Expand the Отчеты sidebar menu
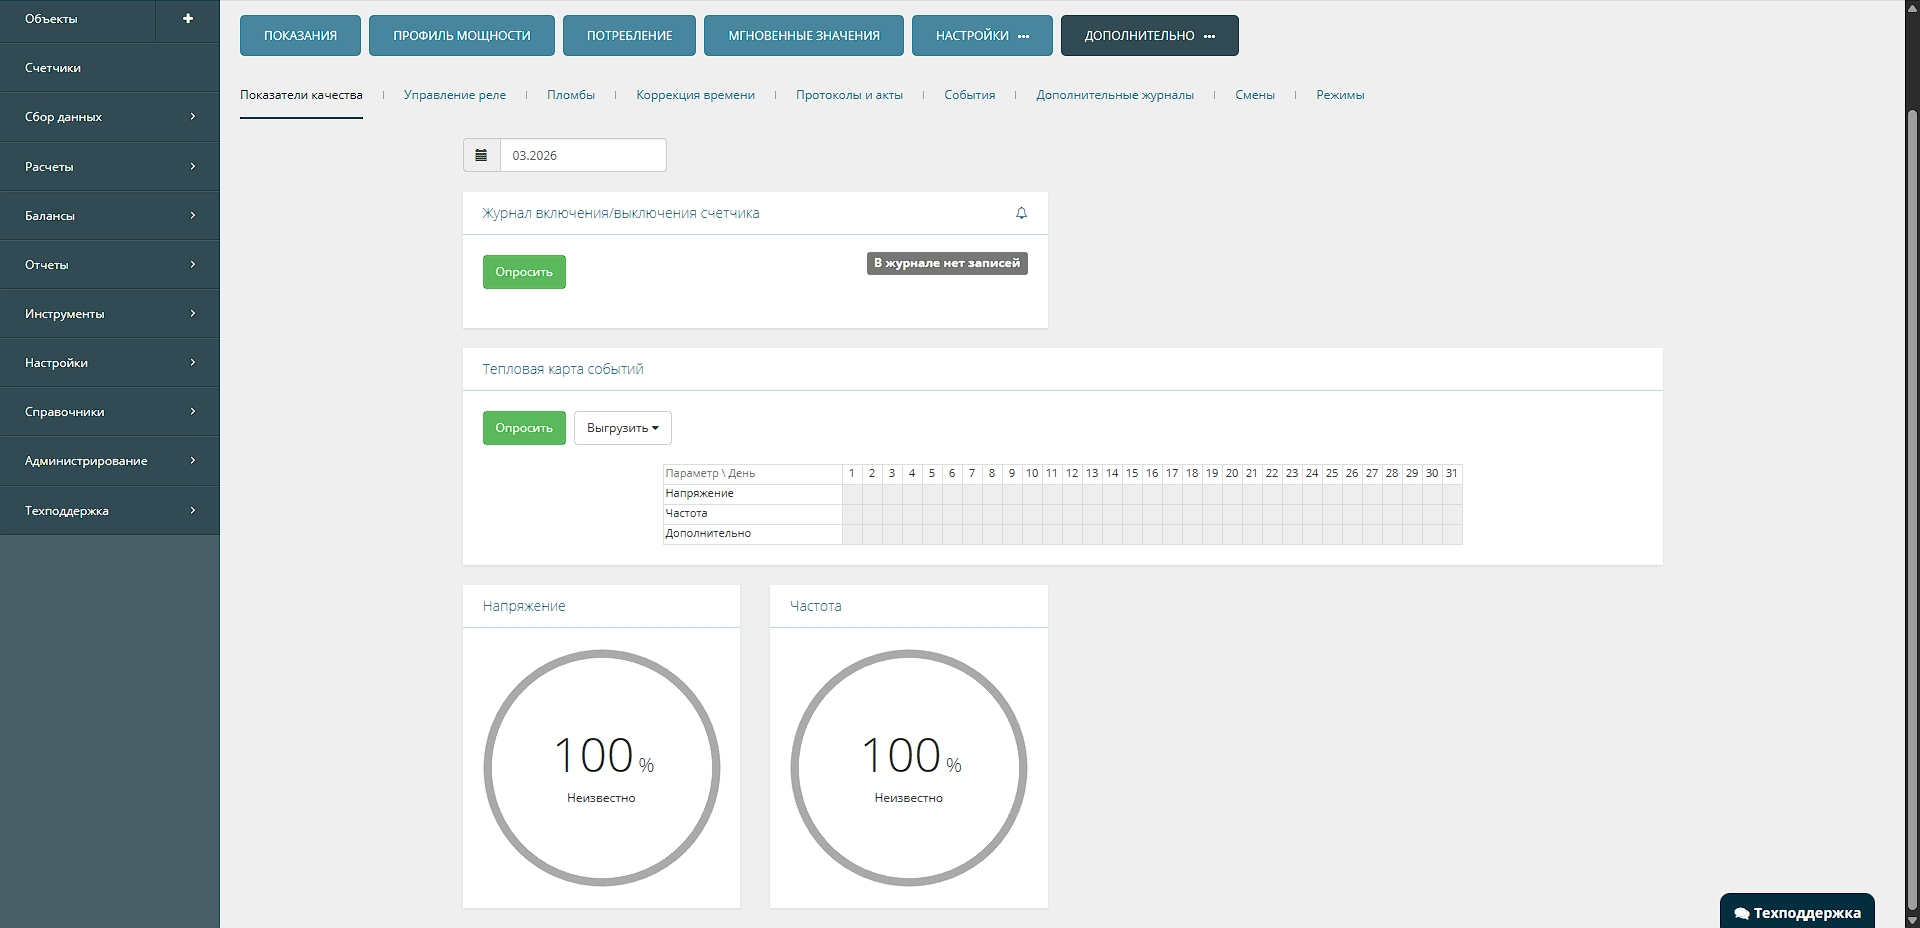1920x928 pixels. pos(110,265)
